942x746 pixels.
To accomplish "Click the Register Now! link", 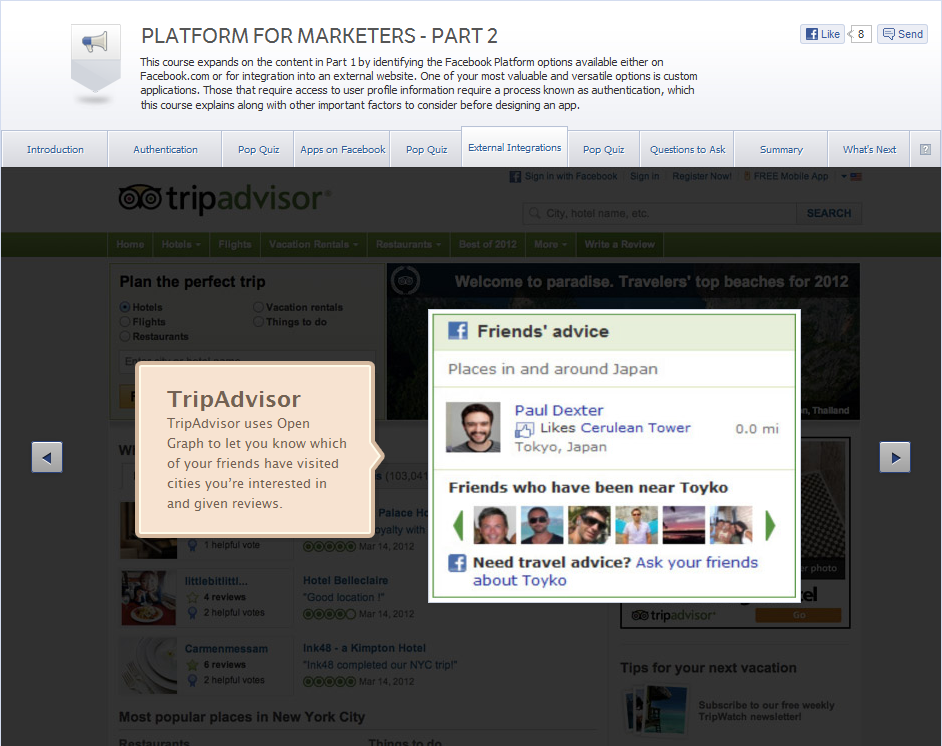I will tap(702, 176).
